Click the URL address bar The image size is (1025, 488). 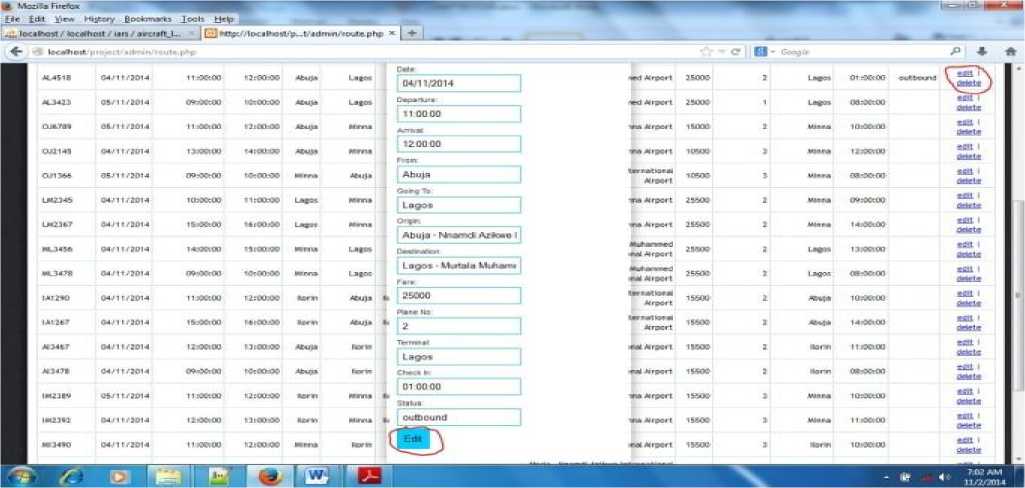click(x=366, y=52)
